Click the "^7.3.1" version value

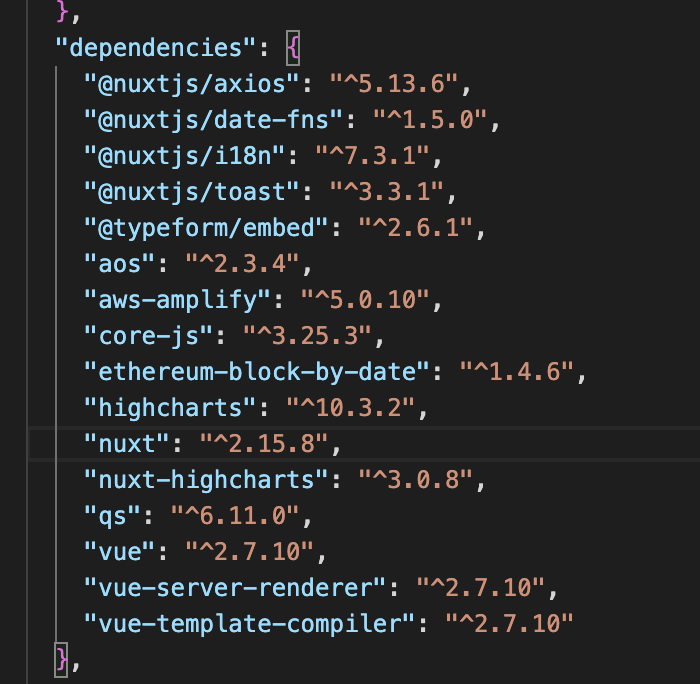(372, 156)
